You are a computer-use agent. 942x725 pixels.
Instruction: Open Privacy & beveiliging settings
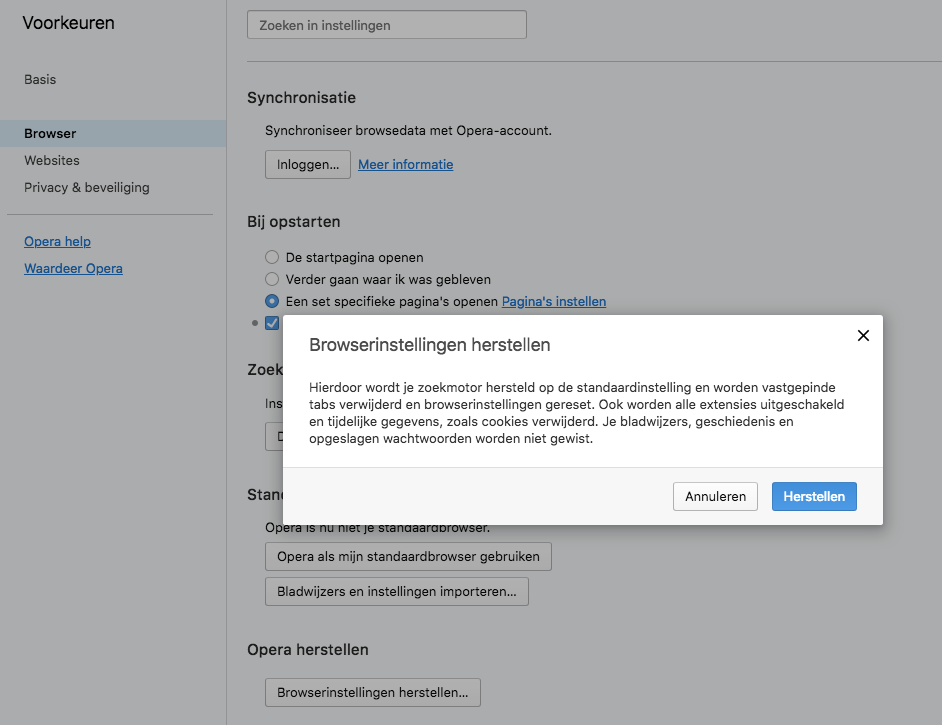87,187
